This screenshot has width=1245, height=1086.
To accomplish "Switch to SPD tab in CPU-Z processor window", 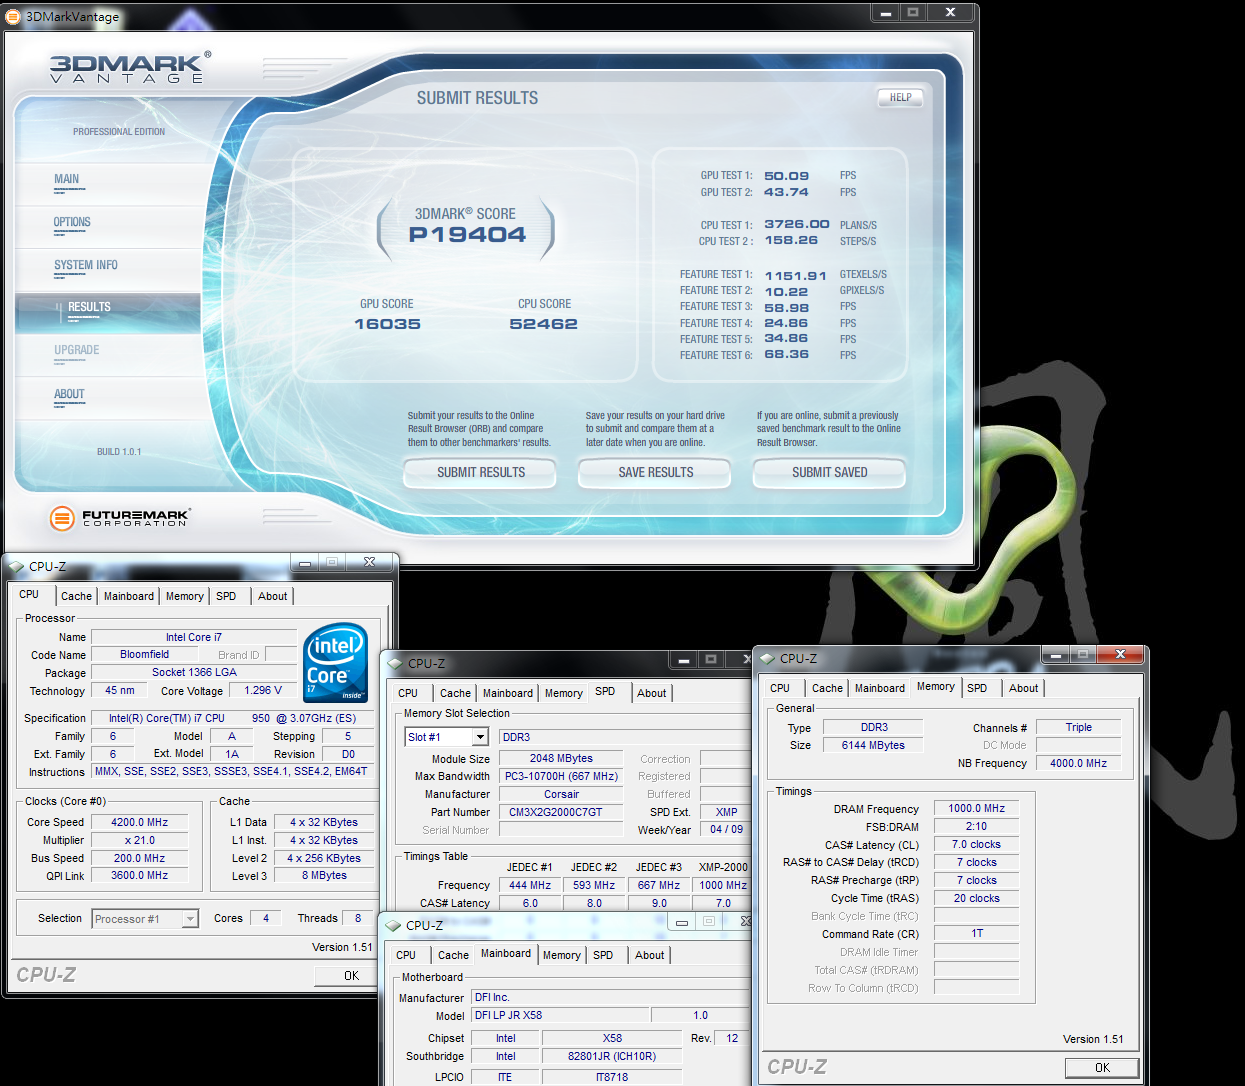I will (227, 596).
